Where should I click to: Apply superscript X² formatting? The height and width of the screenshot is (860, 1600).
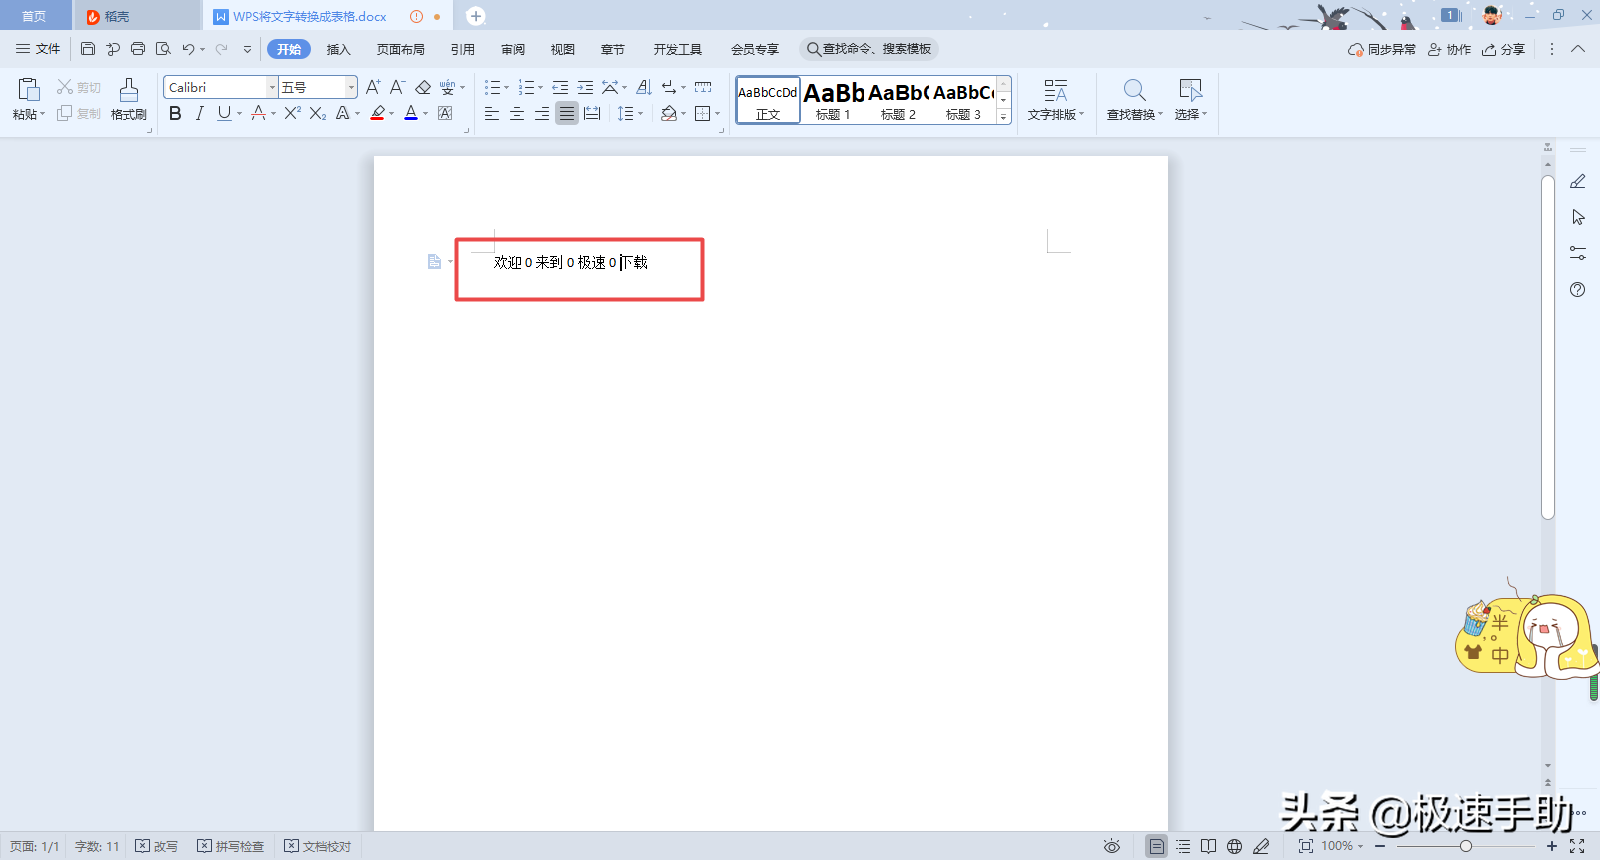click(x=292, y=113)
